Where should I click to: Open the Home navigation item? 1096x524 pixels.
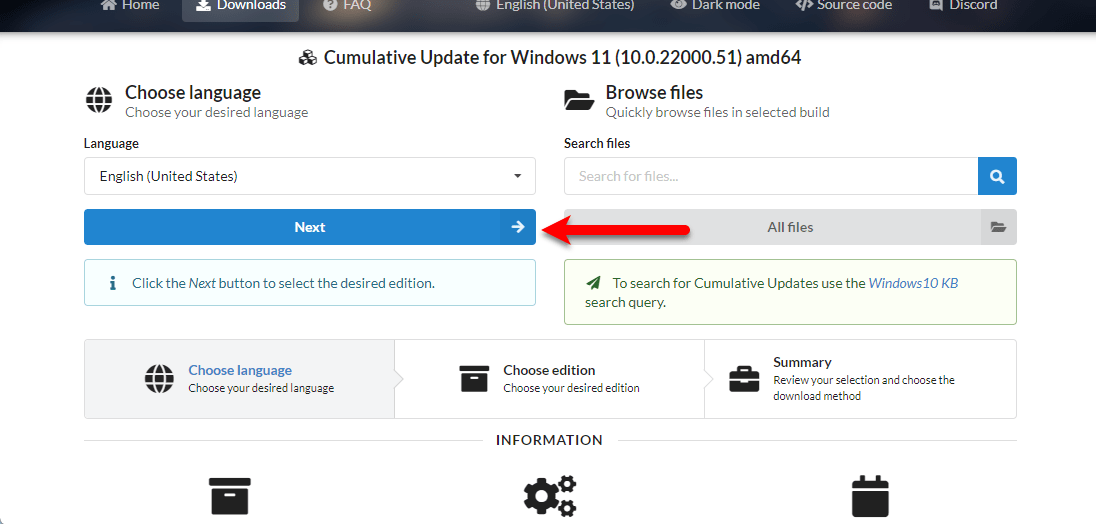129,6
